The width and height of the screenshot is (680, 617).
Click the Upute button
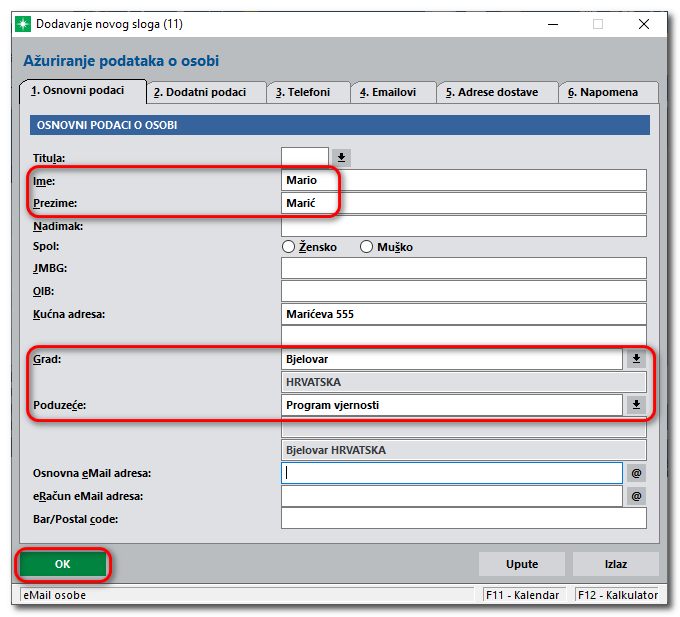[521, 564]
